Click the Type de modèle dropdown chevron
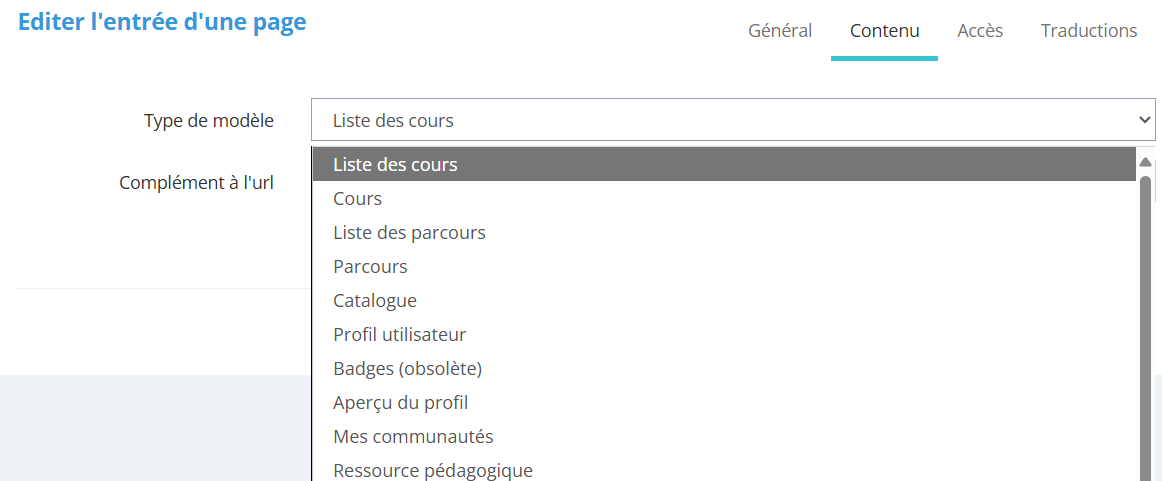The image size is (1162, 481). tap(1145, 120)
